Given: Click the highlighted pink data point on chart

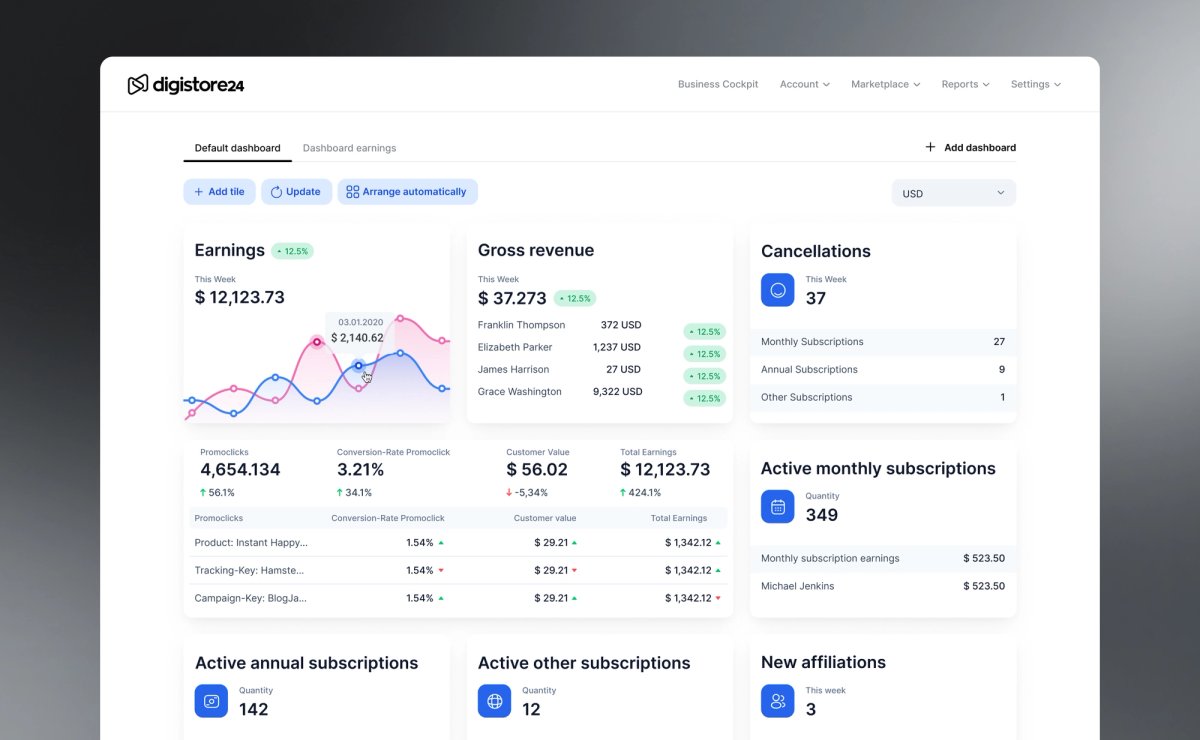Looking at the screenshot, I should pyautogui.click(x=317, y=342).
